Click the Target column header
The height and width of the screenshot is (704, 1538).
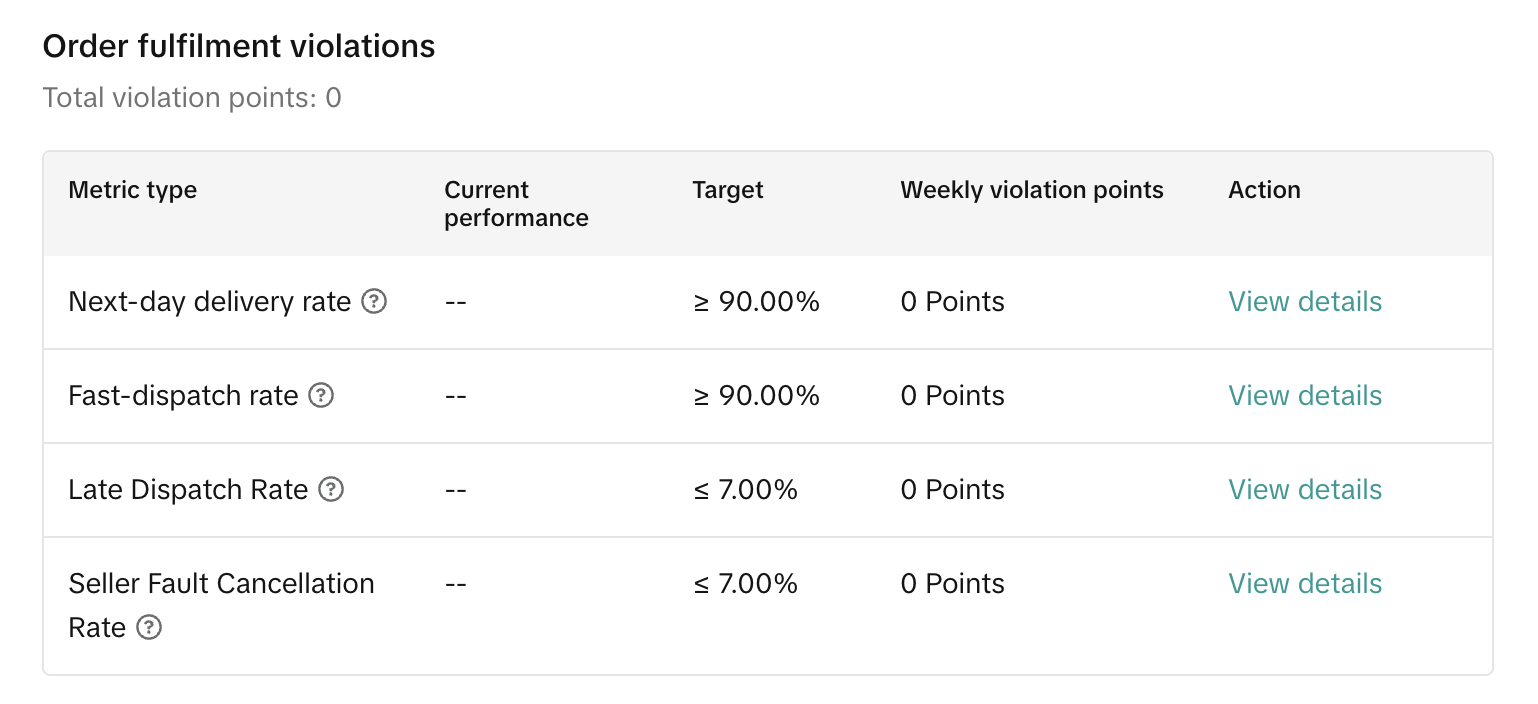(x=727, y=190)
